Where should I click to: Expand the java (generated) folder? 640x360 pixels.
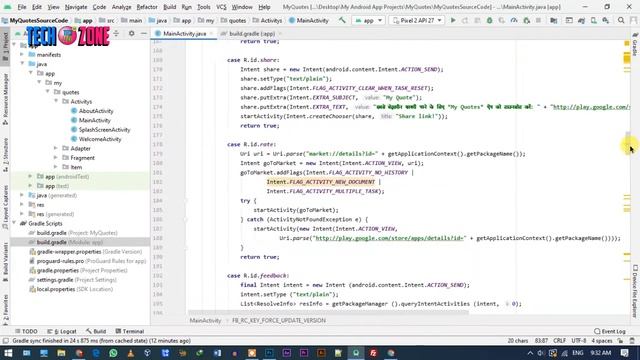click(x=22, y=195)
